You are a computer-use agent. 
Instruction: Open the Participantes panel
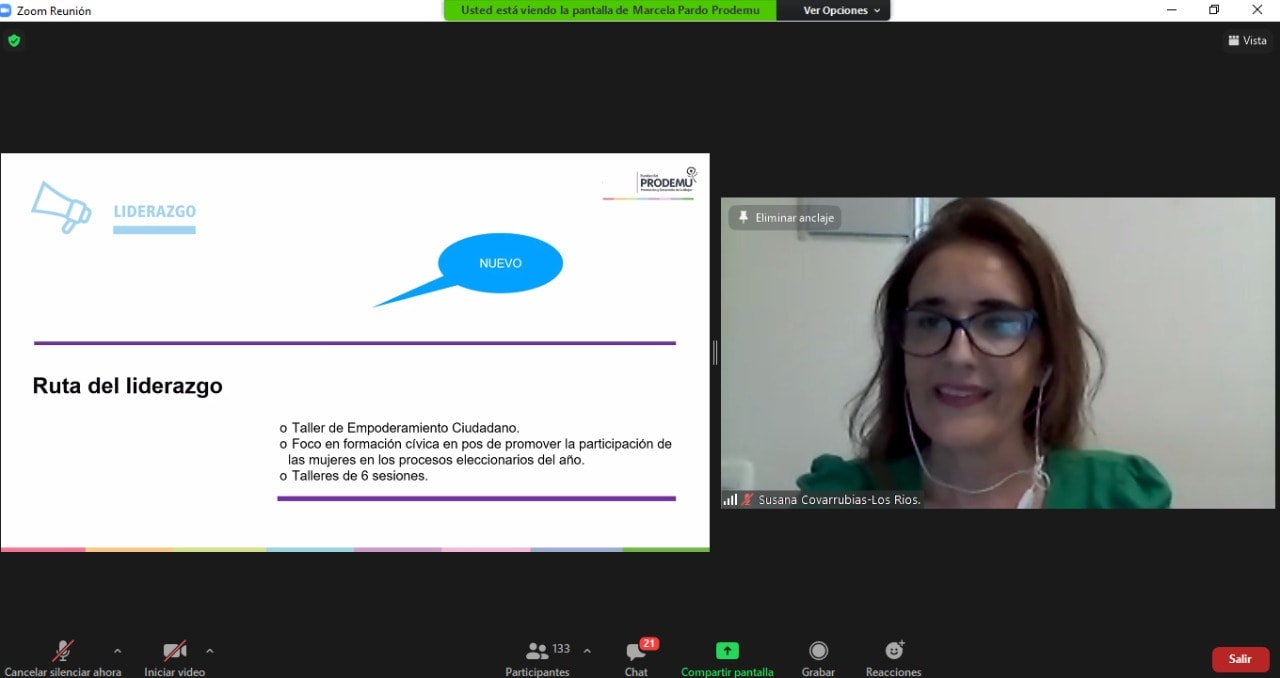538,653
